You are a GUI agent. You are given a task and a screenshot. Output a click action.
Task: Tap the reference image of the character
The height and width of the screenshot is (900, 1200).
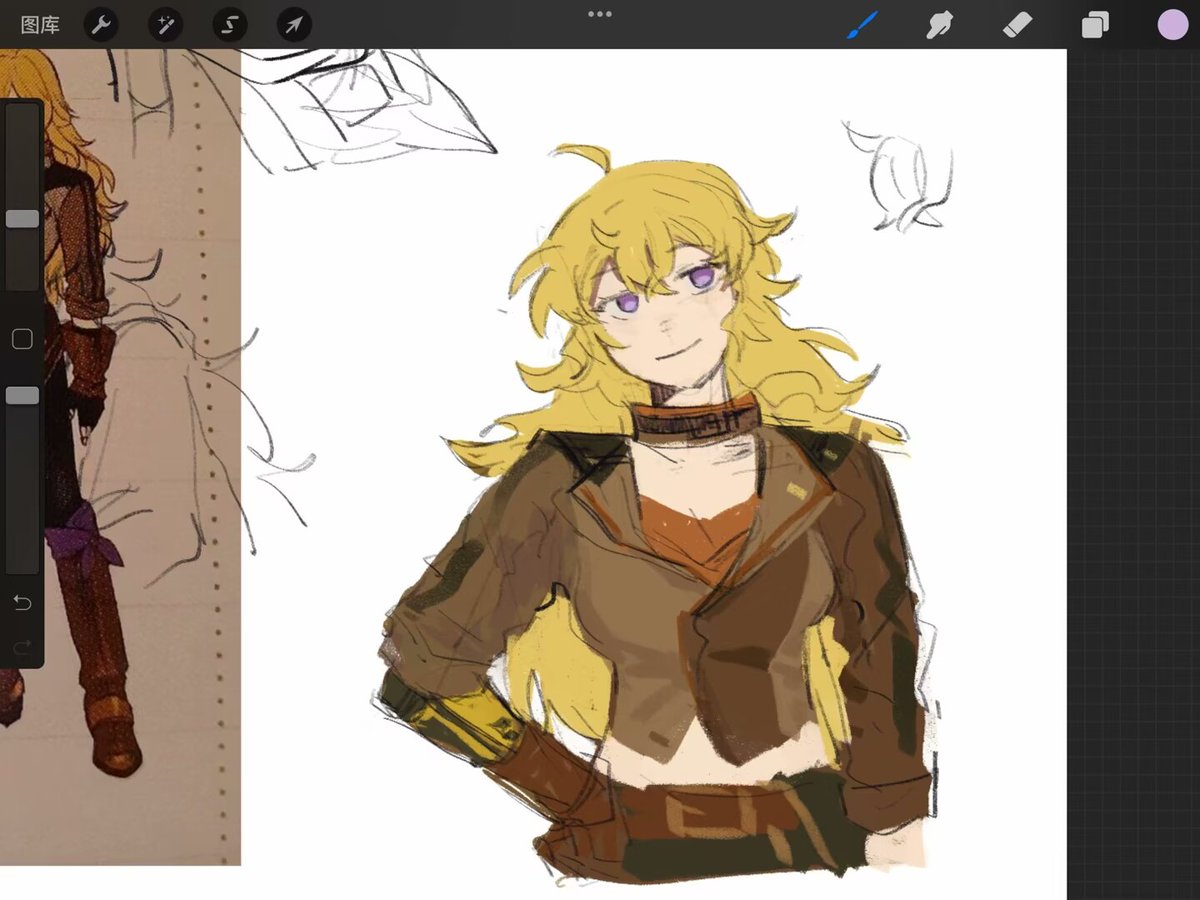(x=120, y=457)
